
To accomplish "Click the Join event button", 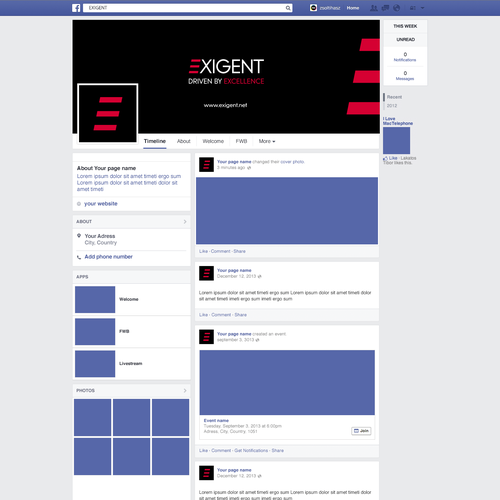I will click(x=361, y=431).
